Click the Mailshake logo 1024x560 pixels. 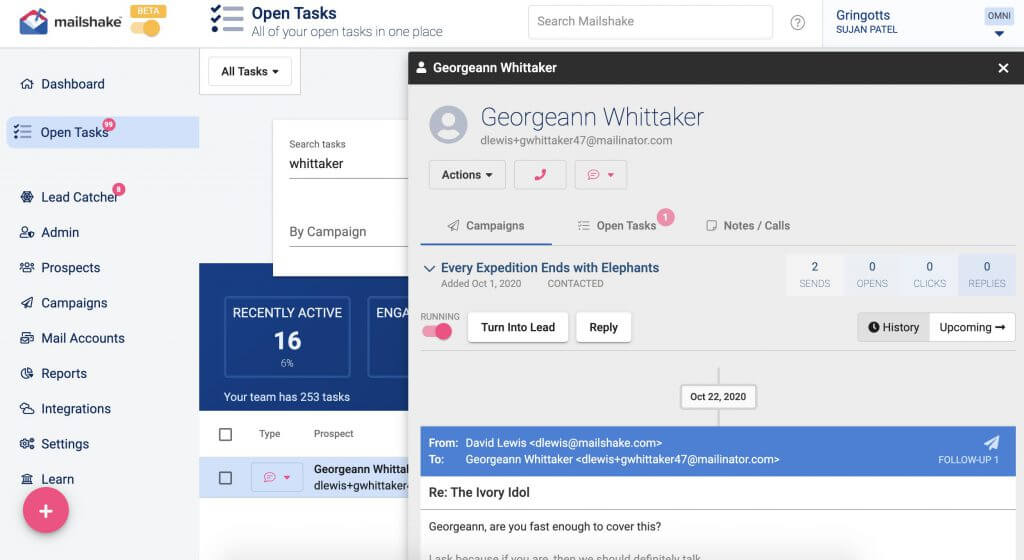(70, 22)
